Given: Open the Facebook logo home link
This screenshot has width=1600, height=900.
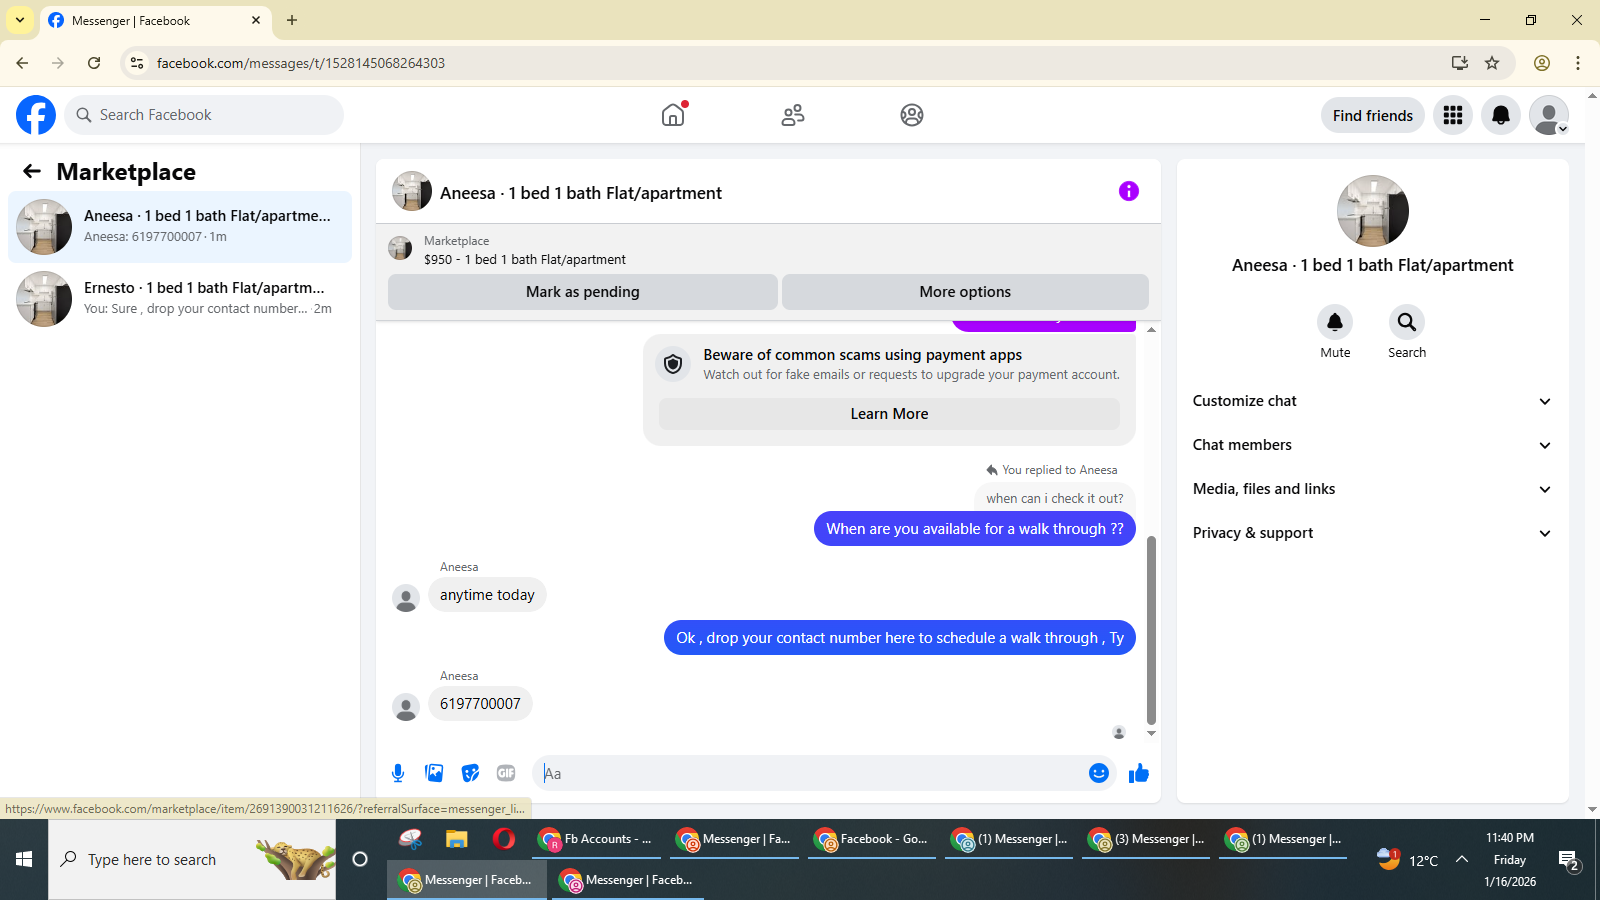Looking at the screenshot, I should pyautogui.click(x=36, y=115).
